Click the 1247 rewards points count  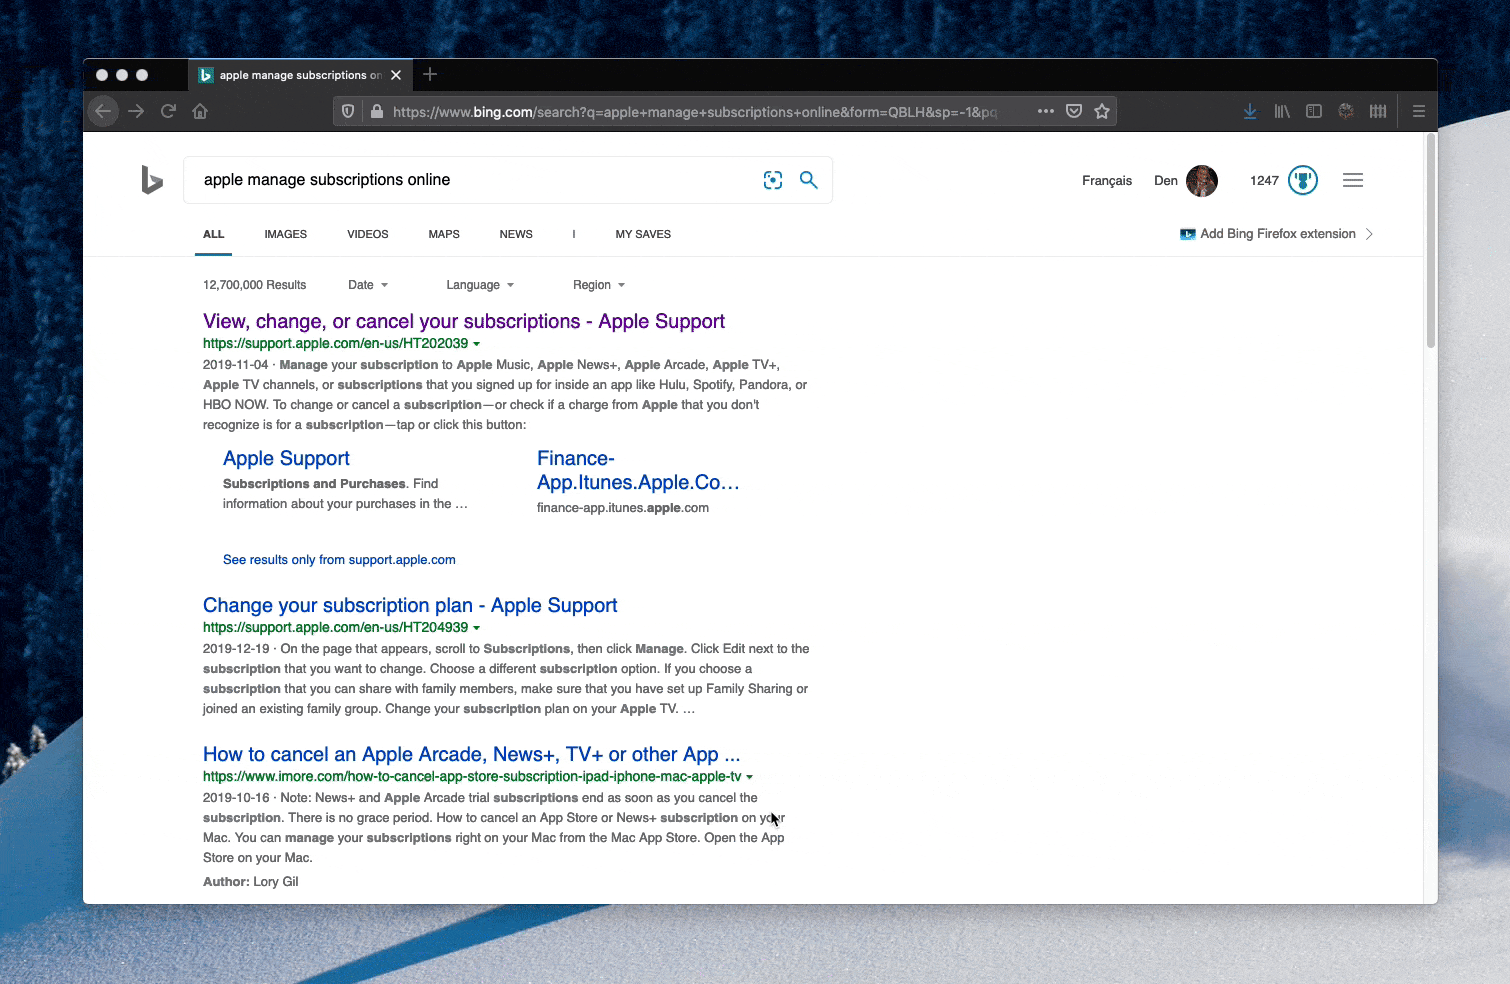tap(1264, 181)
